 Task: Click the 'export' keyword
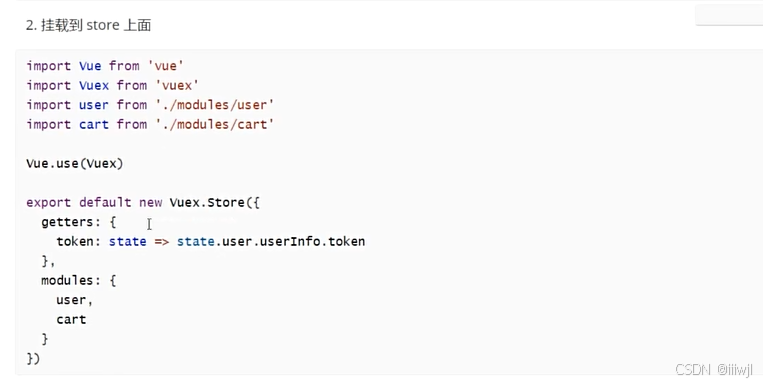pos(49,202)
